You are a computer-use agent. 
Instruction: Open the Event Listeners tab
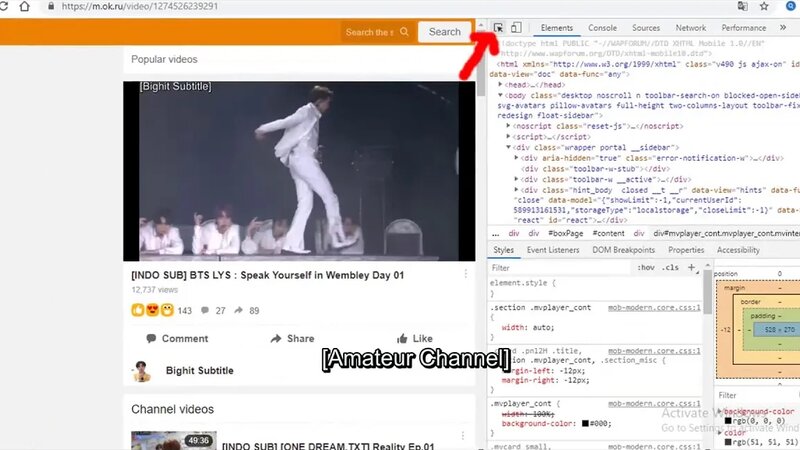click(x=553, y=250)
